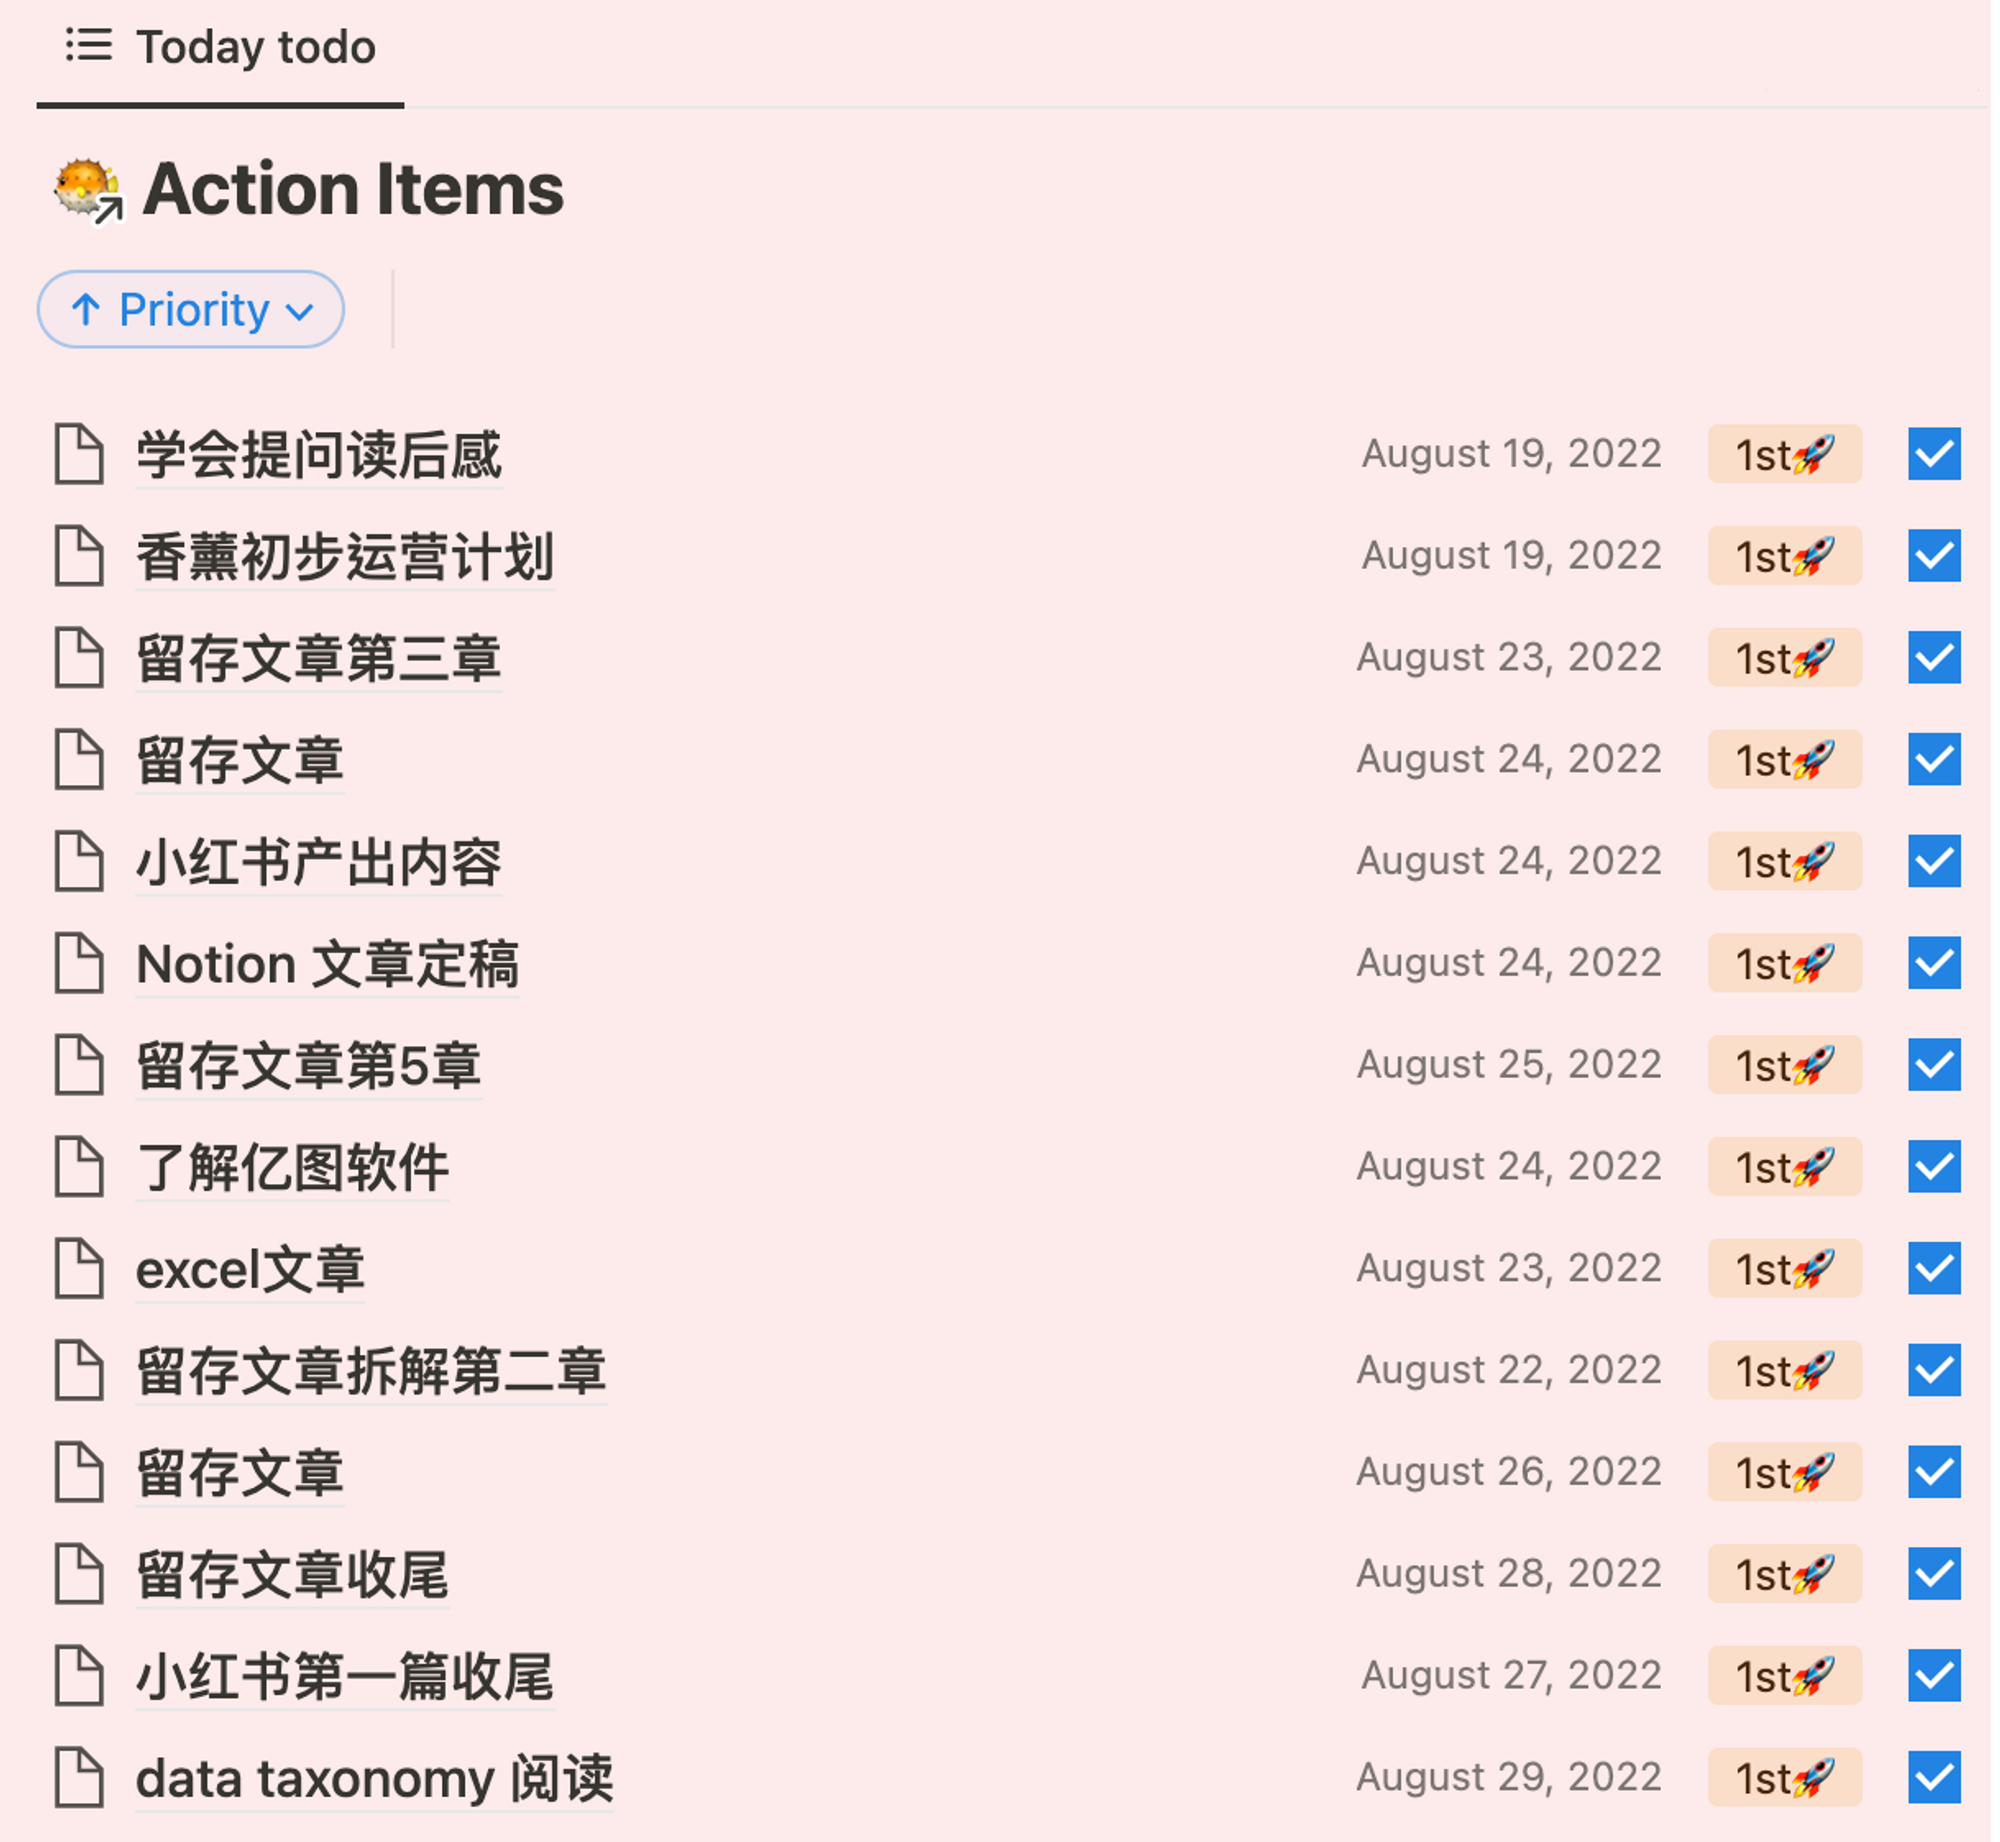Open the 了解亿图软件 page
2000x1842 pixels.
292,1167
